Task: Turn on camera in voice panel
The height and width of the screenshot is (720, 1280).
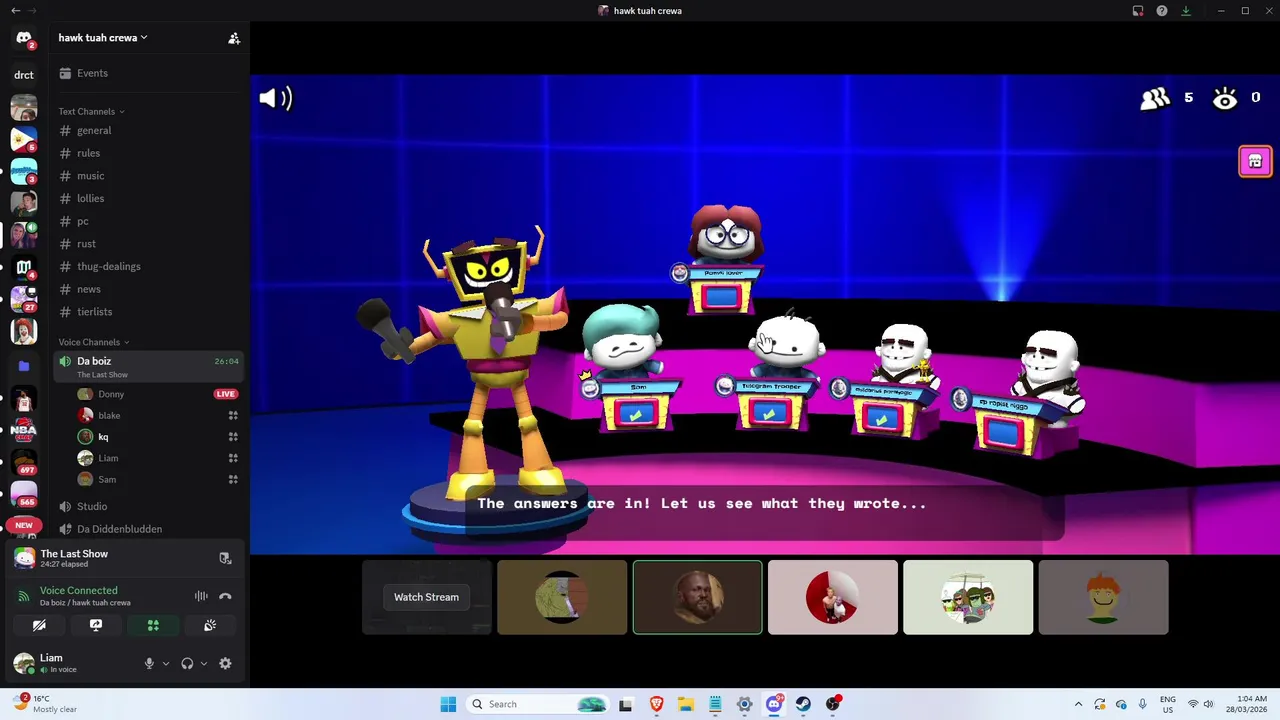Action: pos(39,625)
